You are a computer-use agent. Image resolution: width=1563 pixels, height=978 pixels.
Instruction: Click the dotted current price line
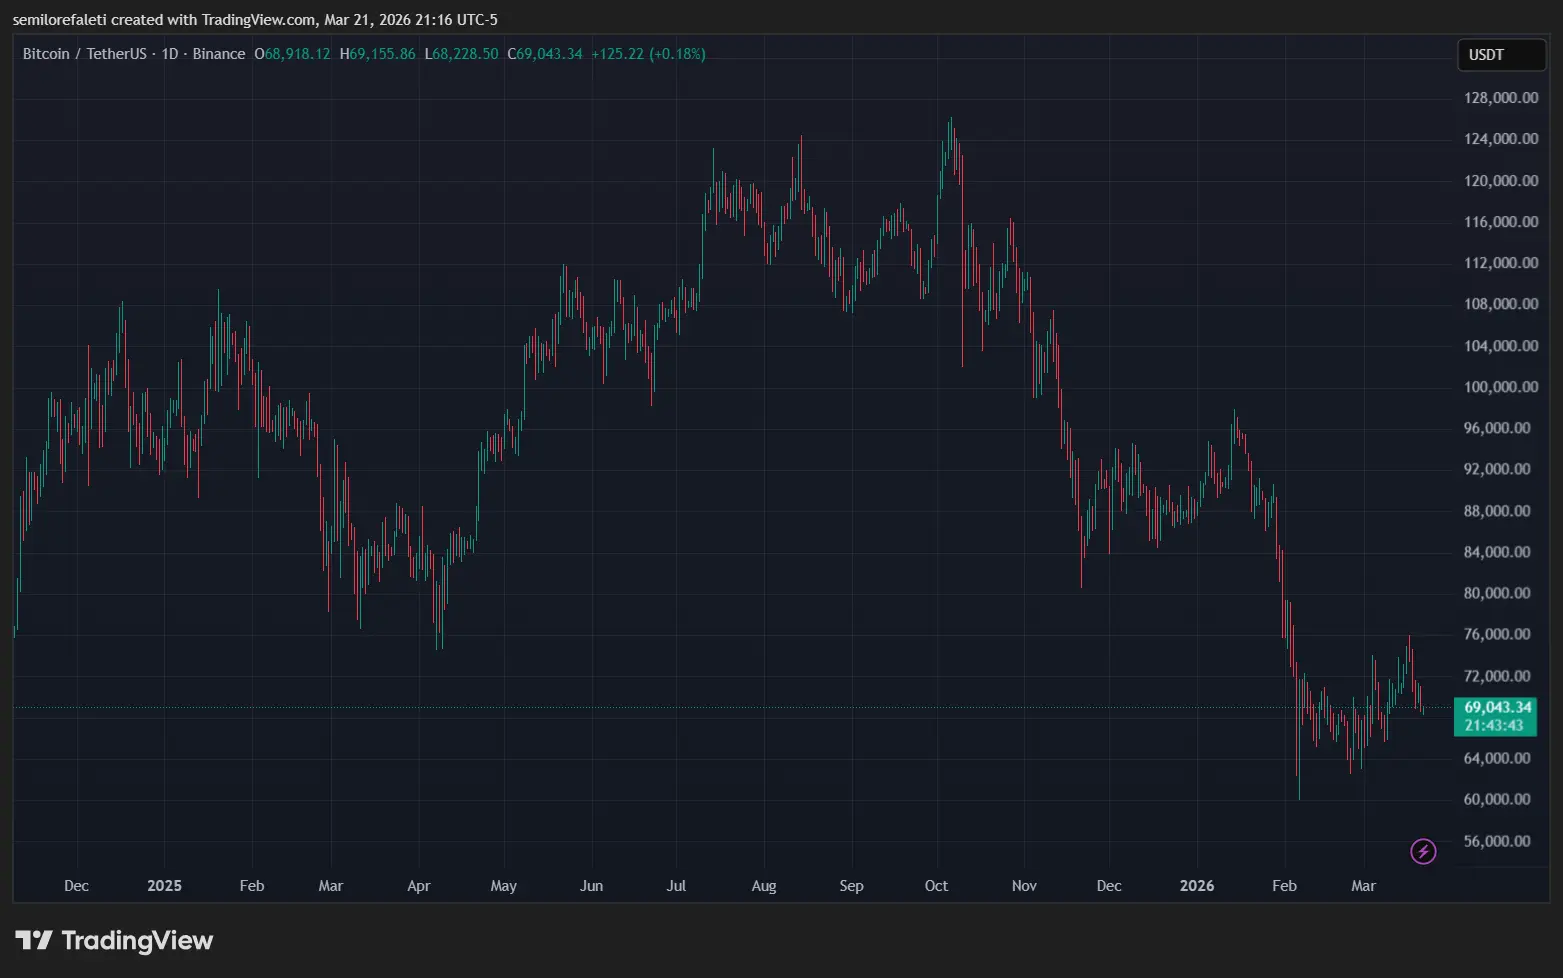[x=700, y=707]
